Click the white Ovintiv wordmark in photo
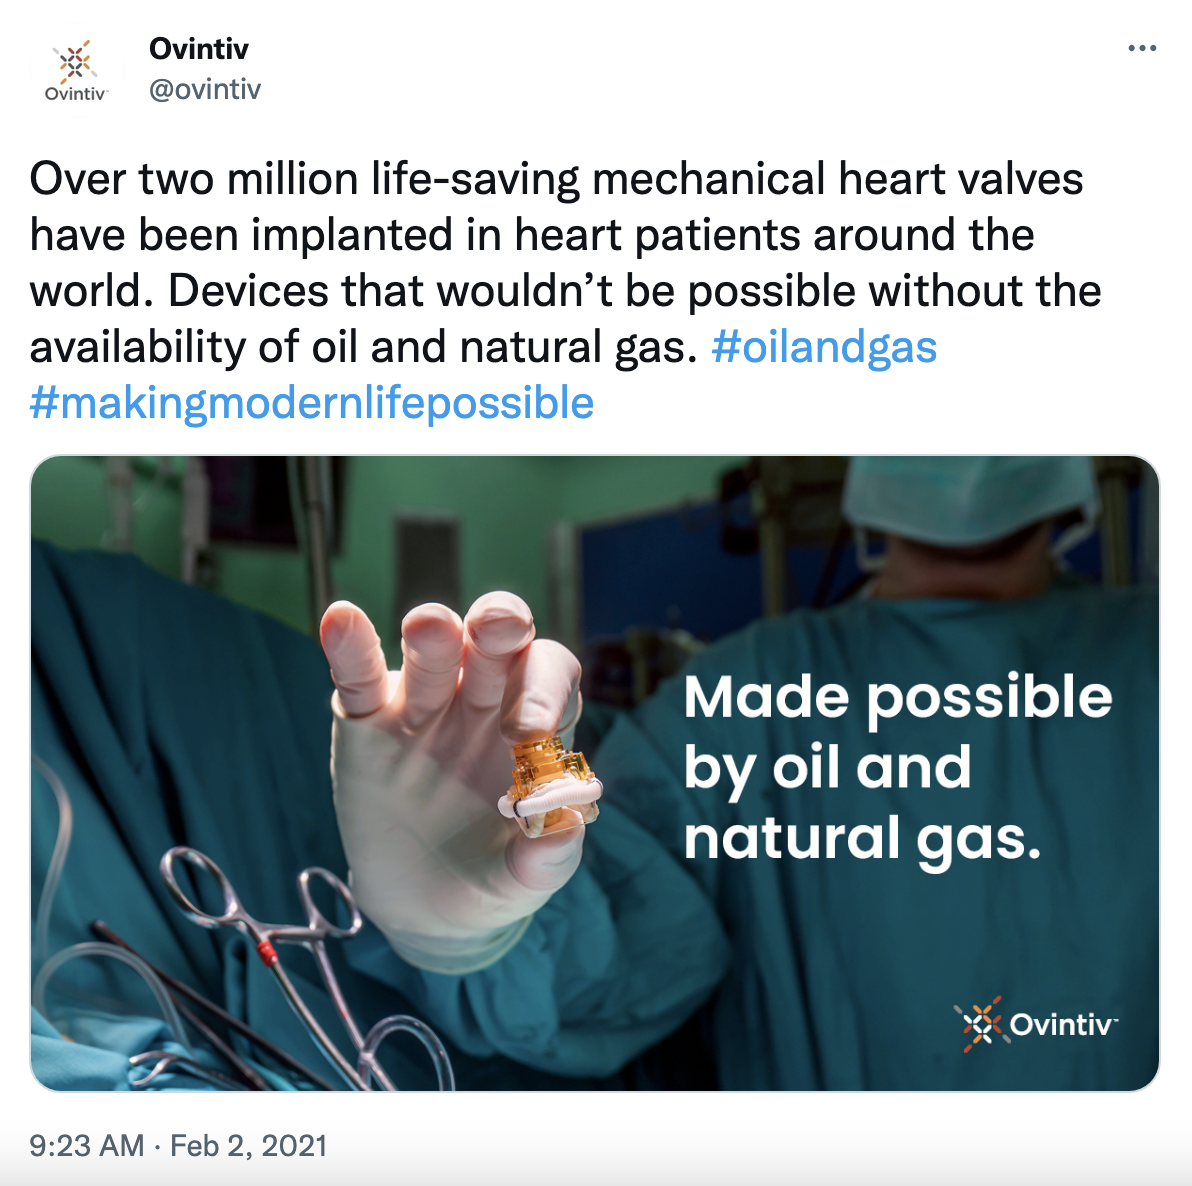1192x1186 pixels. click(x=1063, y=1025)
